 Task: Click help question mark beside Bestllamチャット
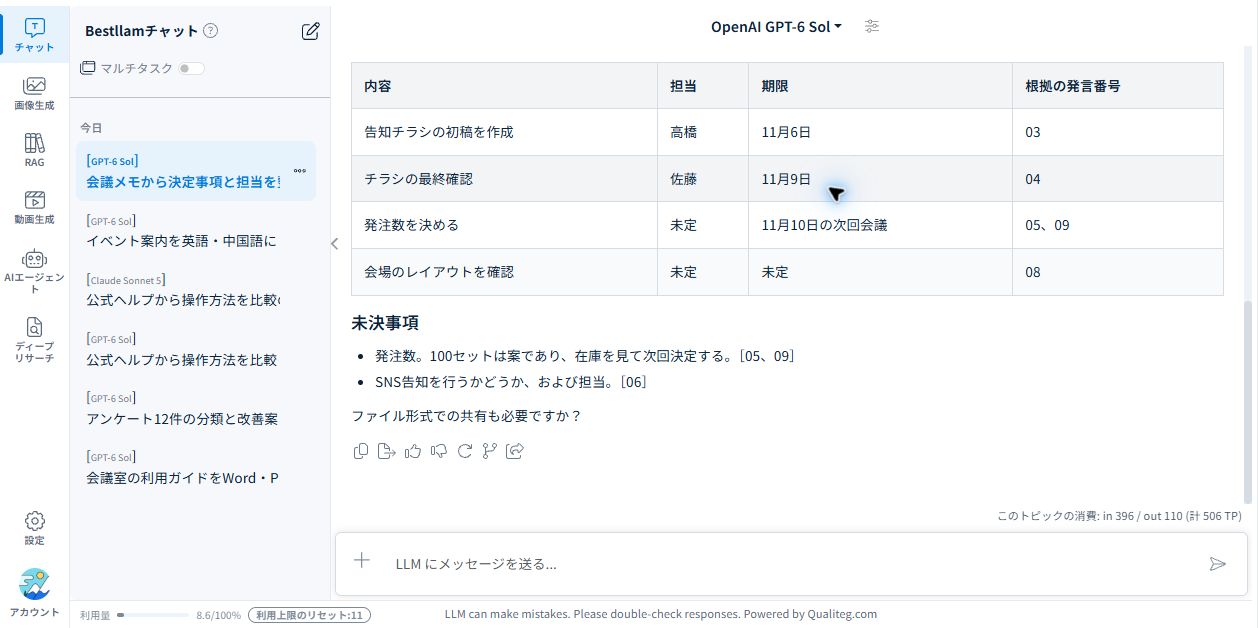(210, 31)
